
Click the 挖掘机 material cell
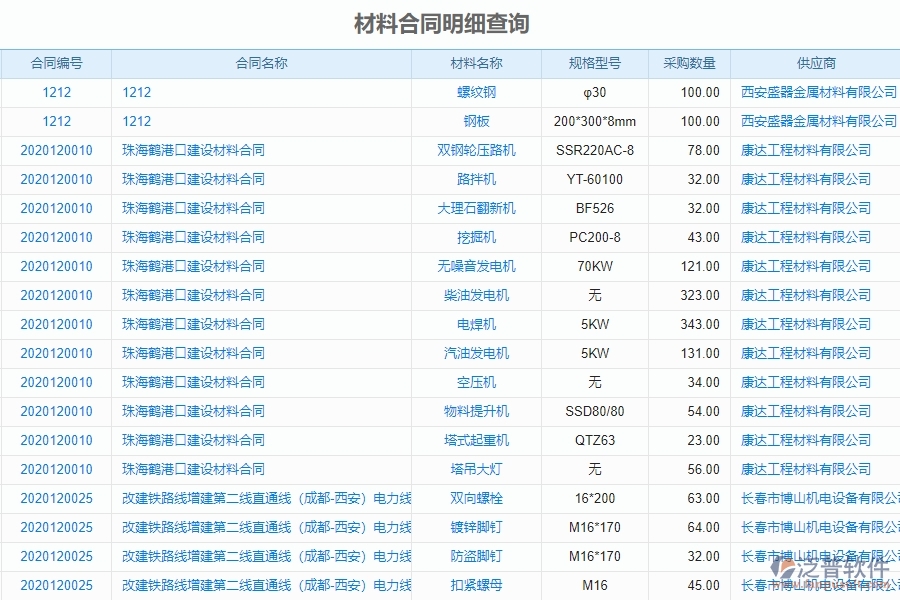(x=477, y=237)
